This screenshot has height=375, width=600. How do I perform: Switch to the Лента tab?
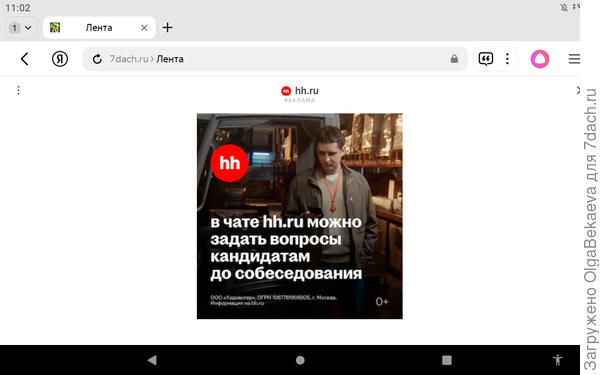(x=99, y=28)
